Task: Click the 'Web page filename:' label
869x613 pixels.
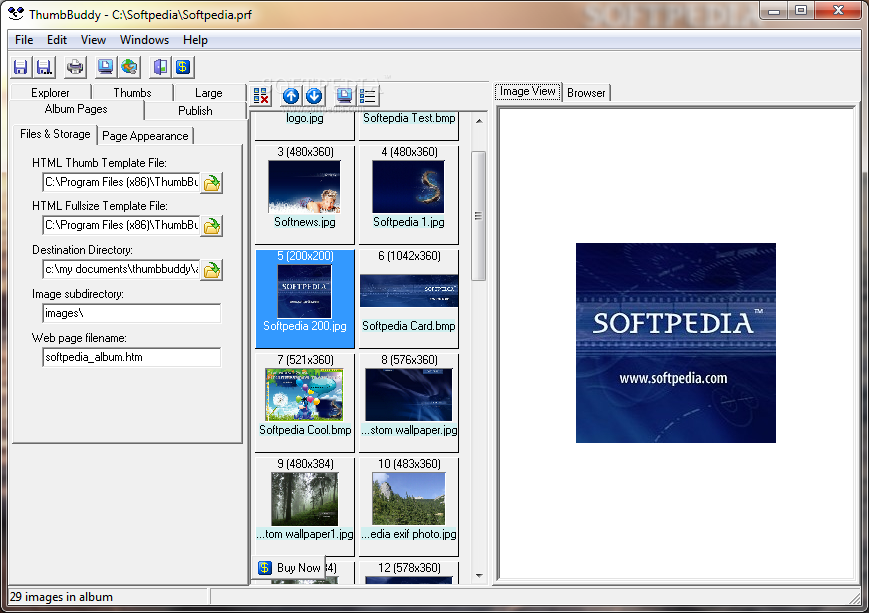Action: click(79, 338)
